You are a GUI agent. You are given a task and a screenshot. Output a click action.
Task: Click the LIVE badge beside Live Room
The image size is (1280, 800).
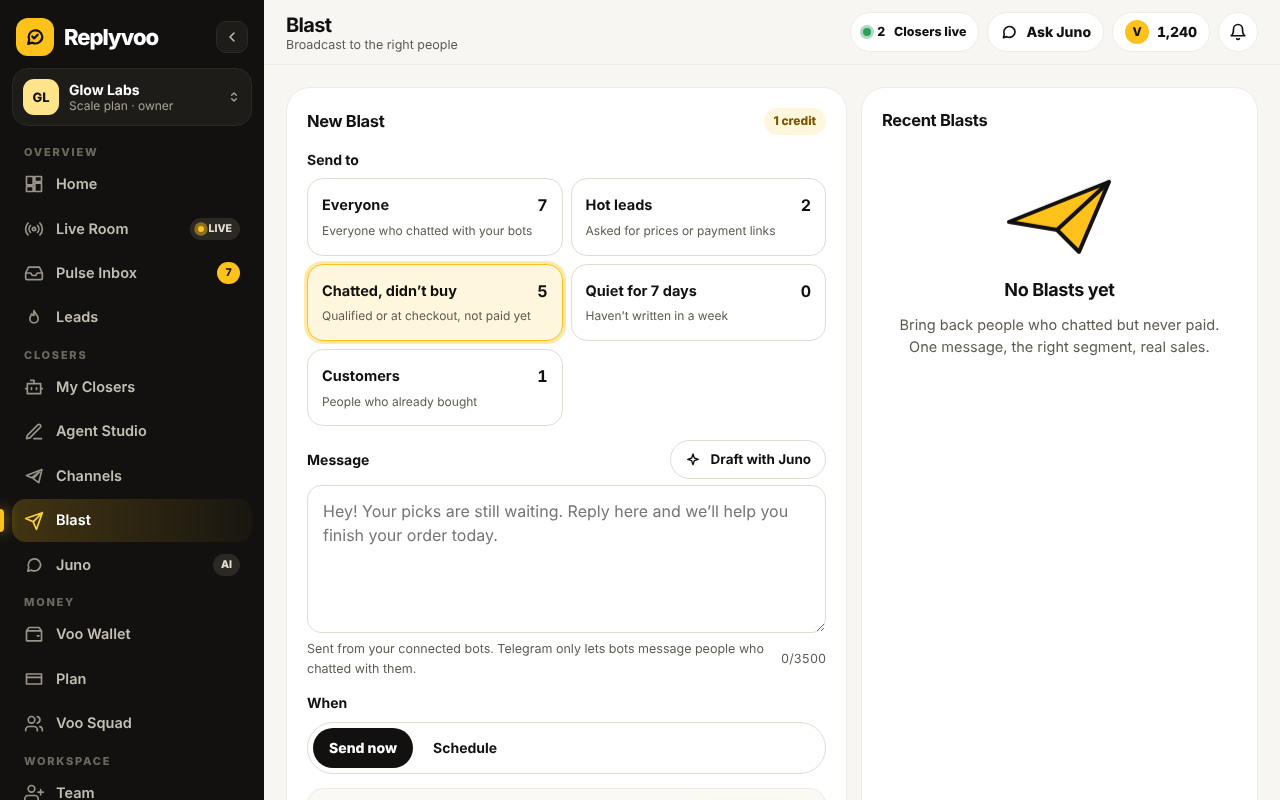pyautogui.click(x=215, y=229)
